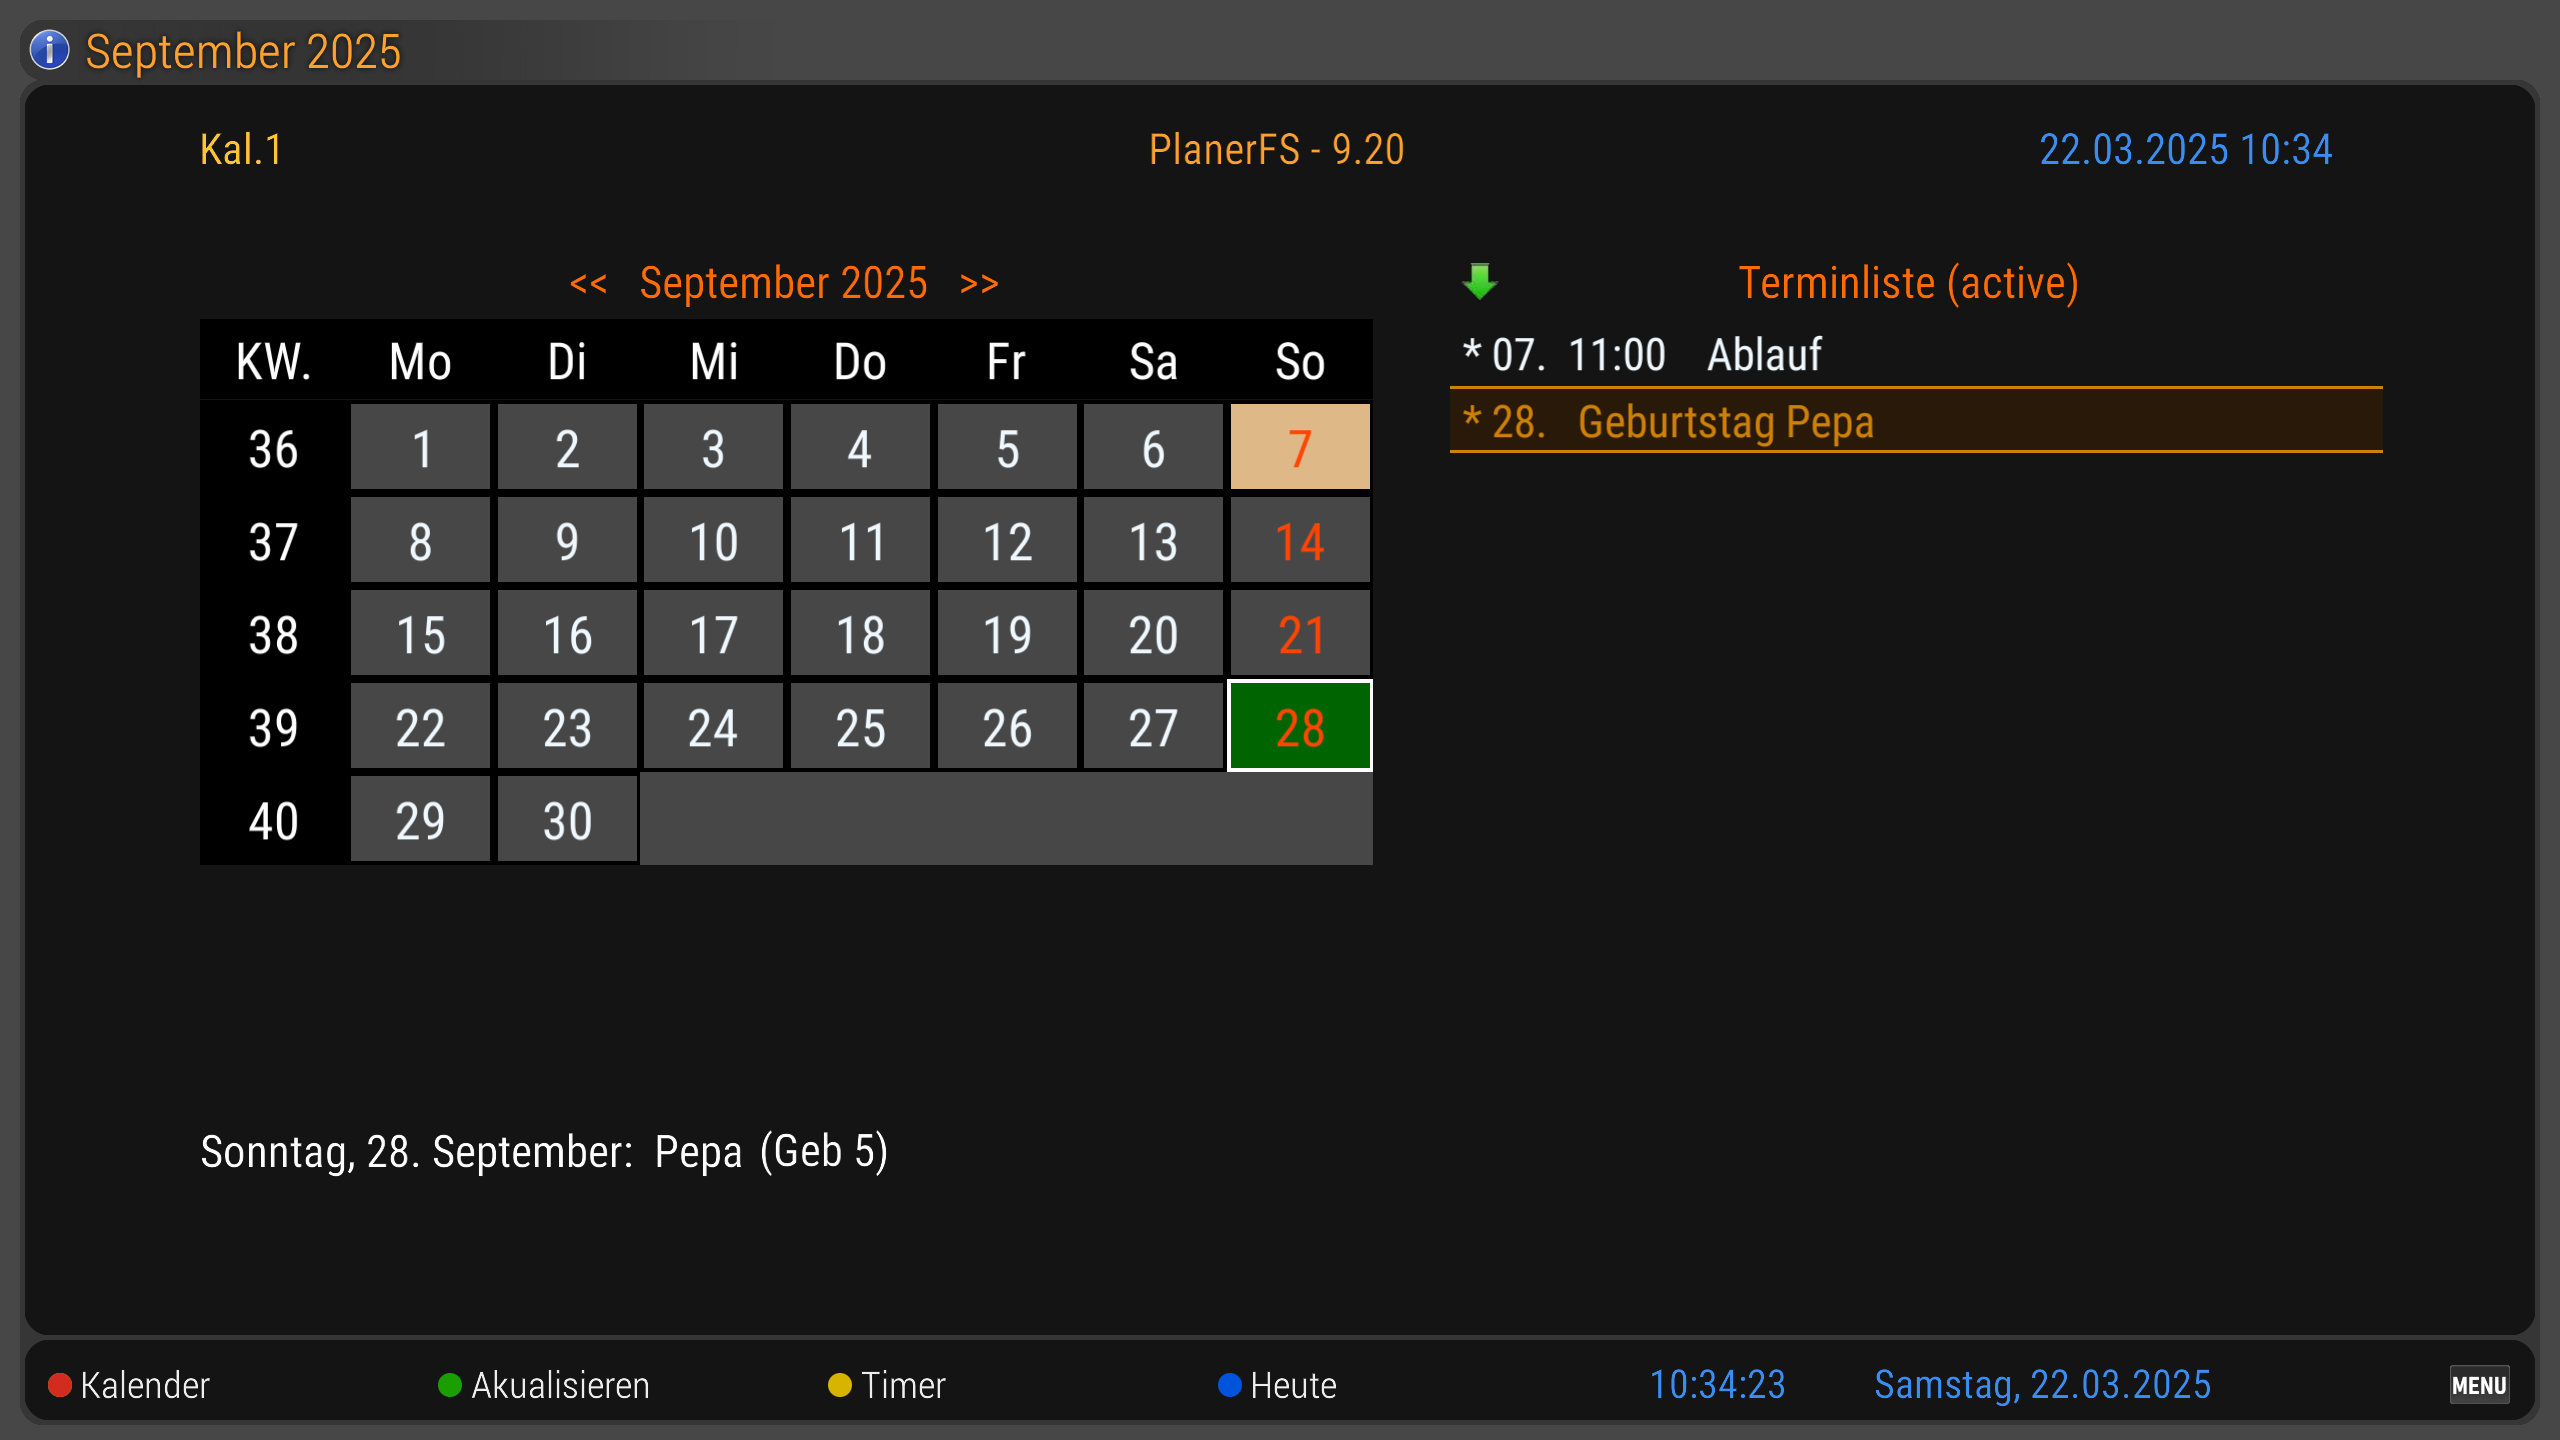Click calendar week 38 row label
The image size is (2560, 1440).
pyautogui.click(x=273, y=635)
